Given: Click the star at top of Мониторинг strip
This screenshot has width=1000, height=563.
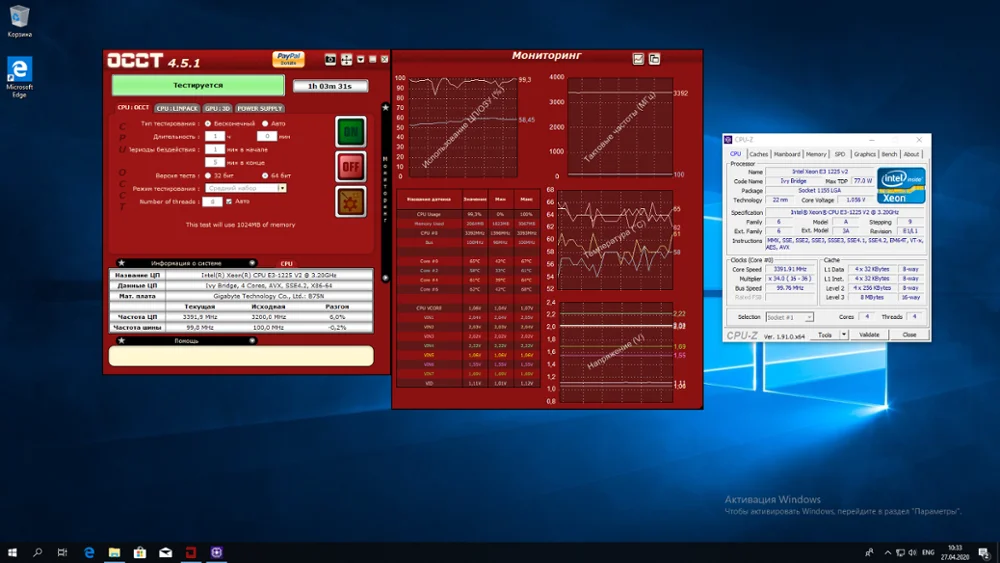Looking at the screenshot, I should [x=385, y=108].
